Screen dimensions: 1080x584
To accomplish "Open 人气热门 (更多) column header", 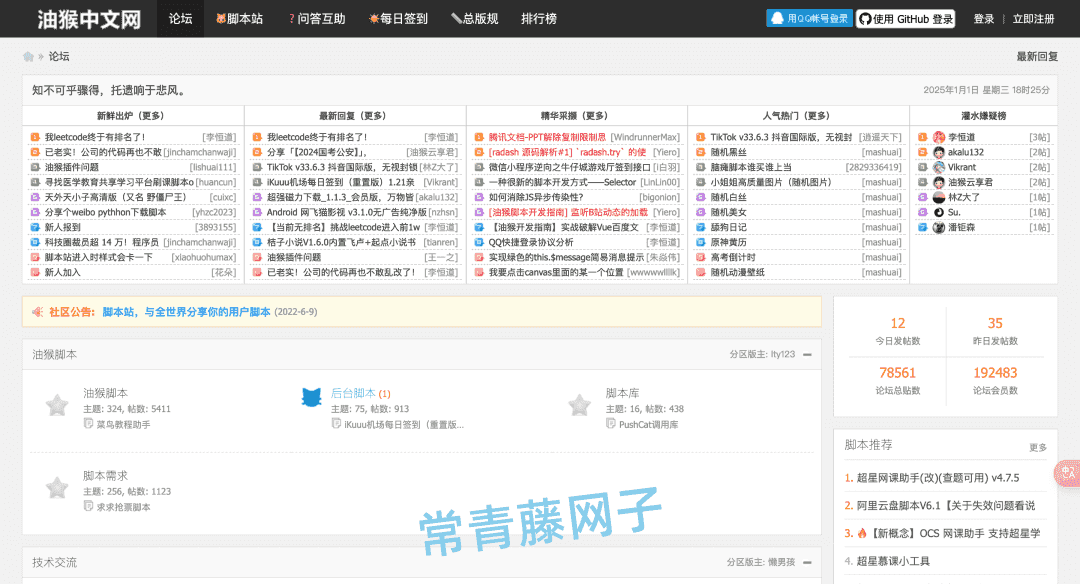I will coord(796,116).
